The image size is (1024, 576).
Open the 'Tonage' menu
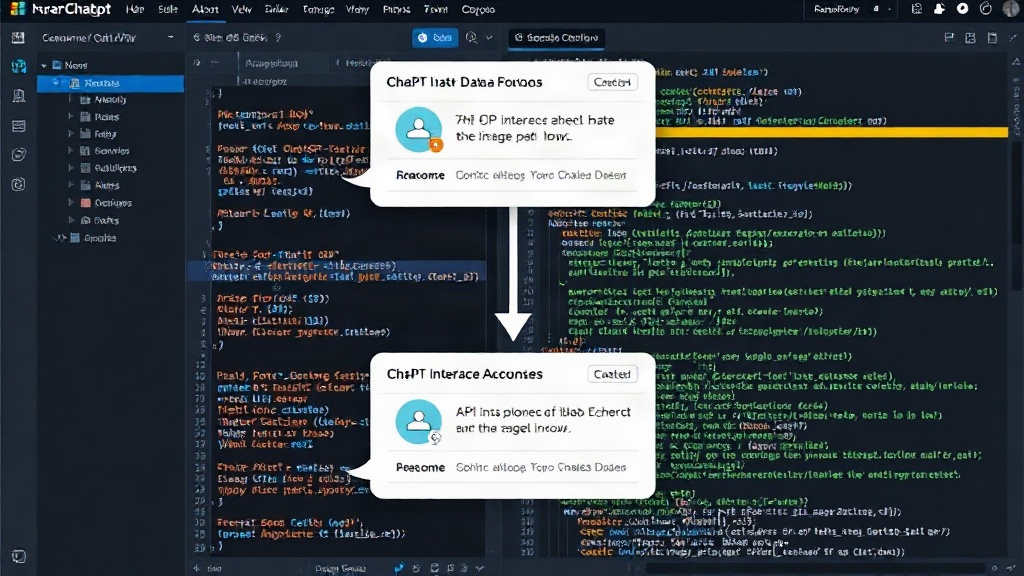318,9
